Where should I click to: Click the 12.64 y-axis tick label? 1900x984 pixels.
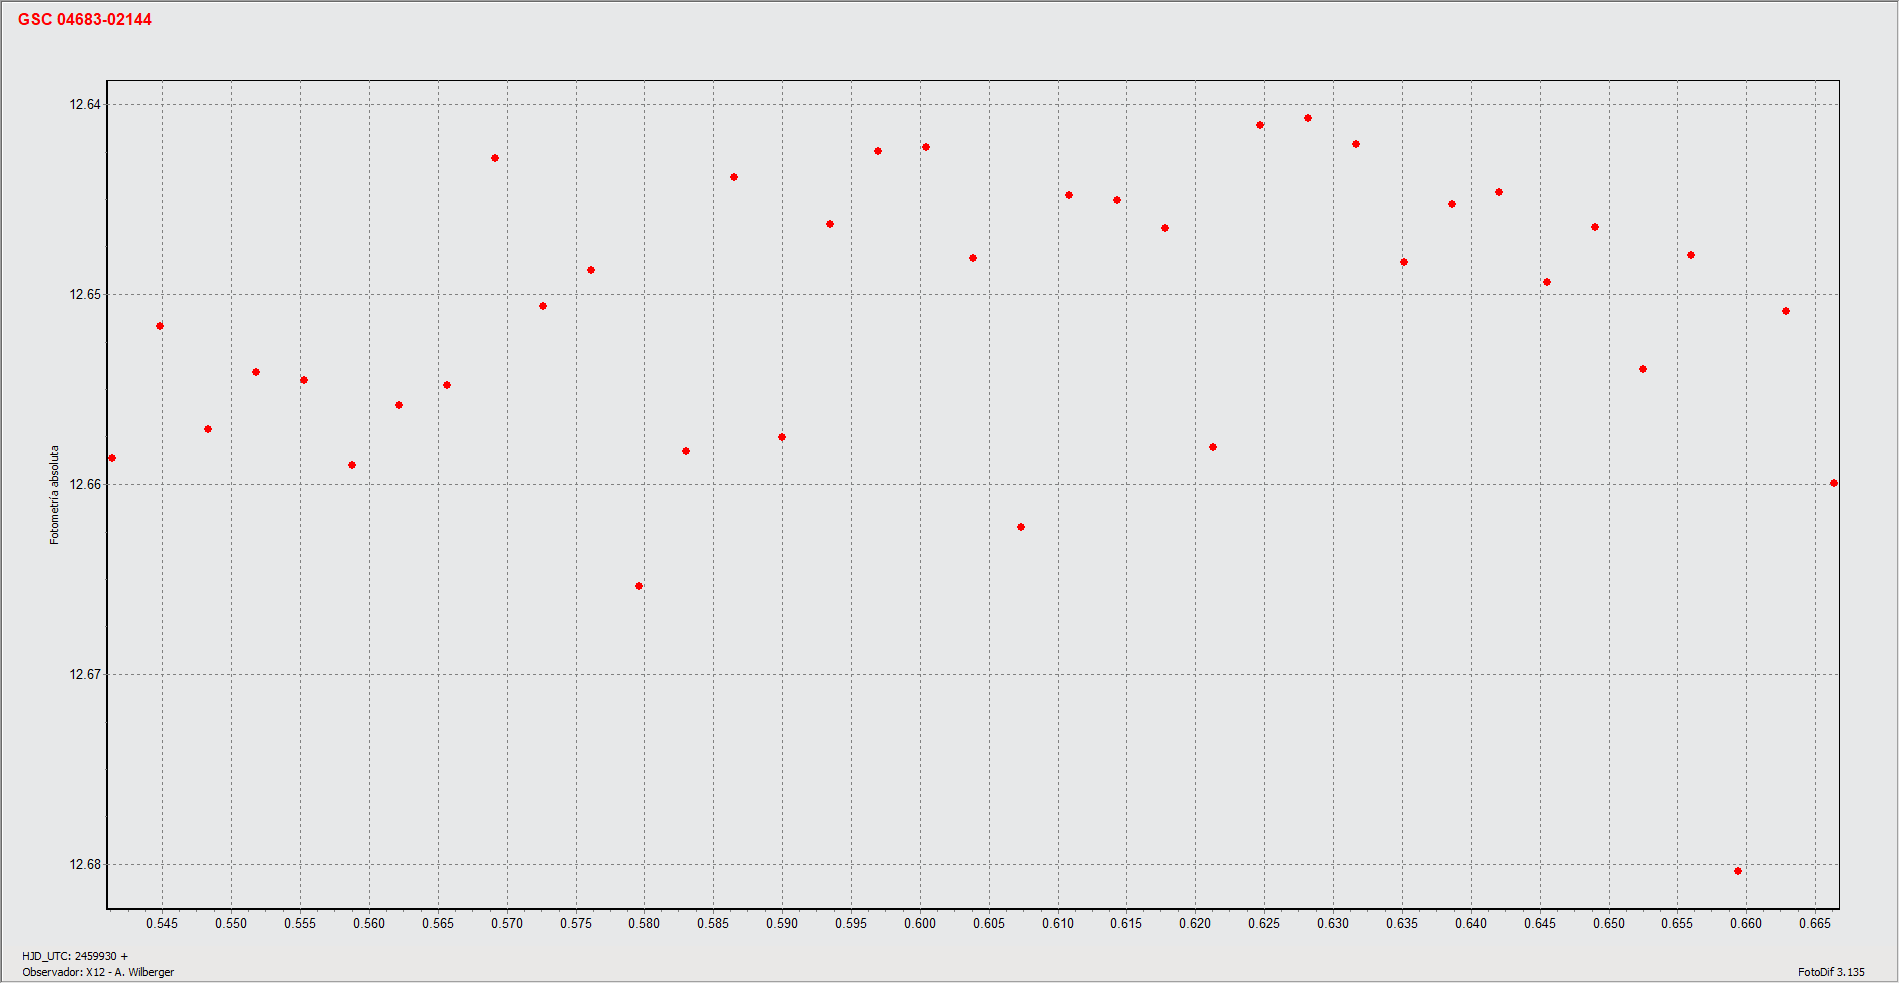[85, 105]
